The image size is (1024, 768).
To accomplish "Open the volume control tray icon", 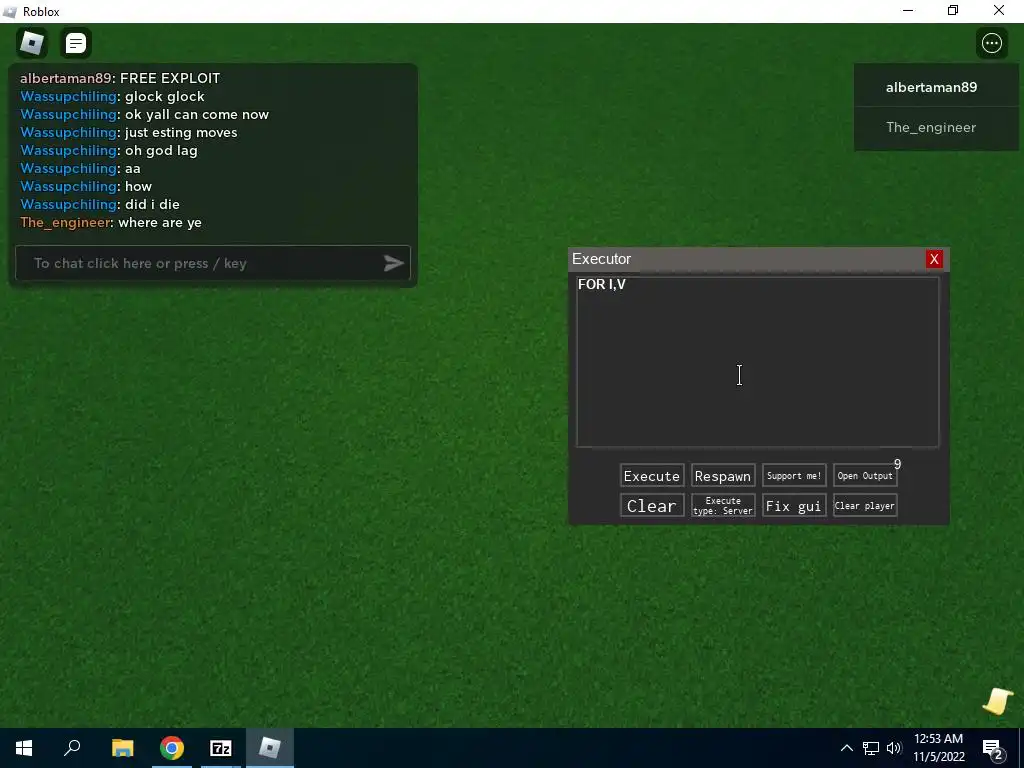I will click(894, 748).
